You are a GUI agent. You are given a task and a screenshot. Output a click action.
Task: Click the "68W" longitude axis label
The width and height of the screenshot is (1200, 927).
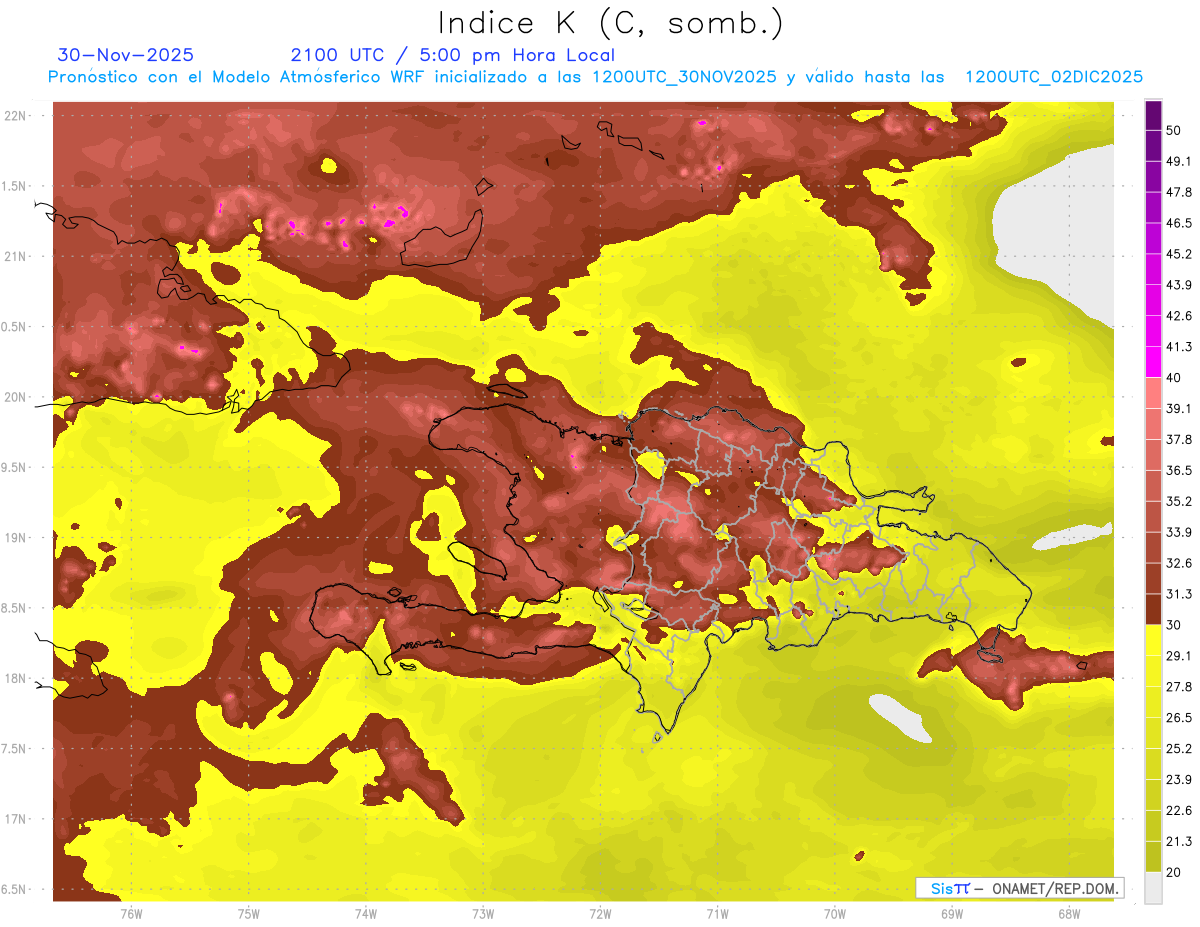coord(1068,914)
